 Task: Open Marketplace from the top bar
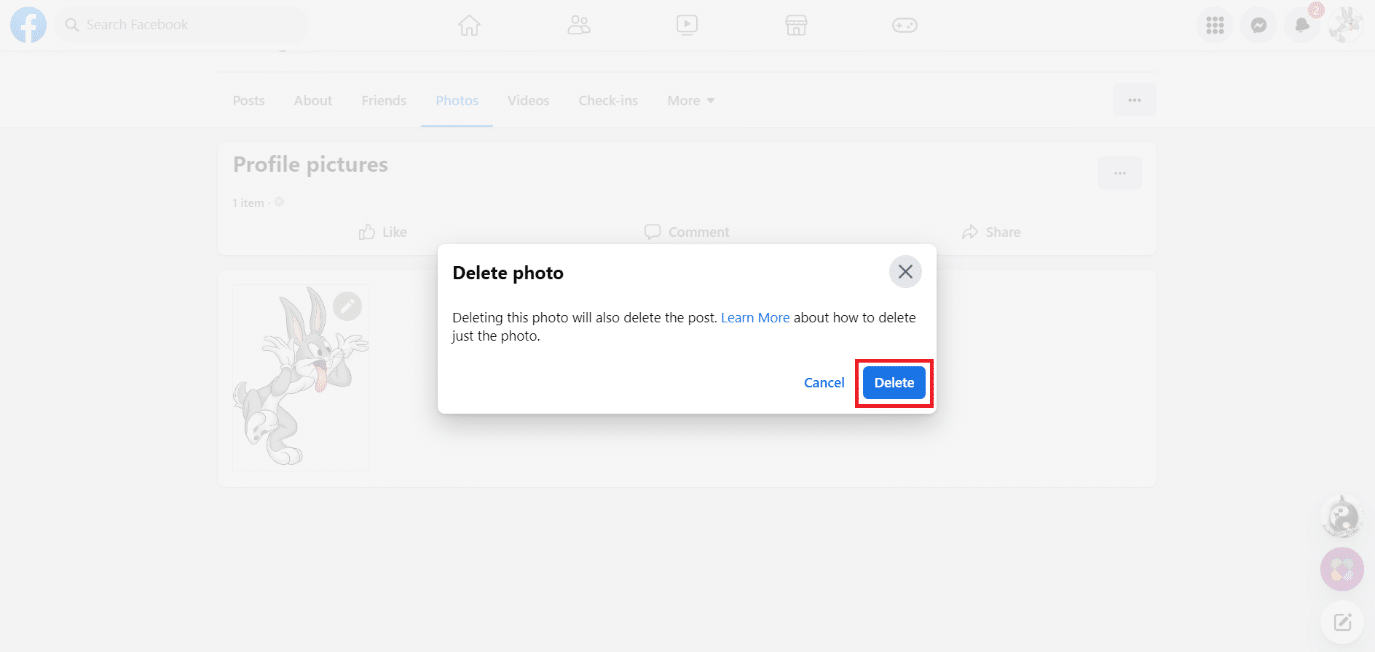coord(796,24)
